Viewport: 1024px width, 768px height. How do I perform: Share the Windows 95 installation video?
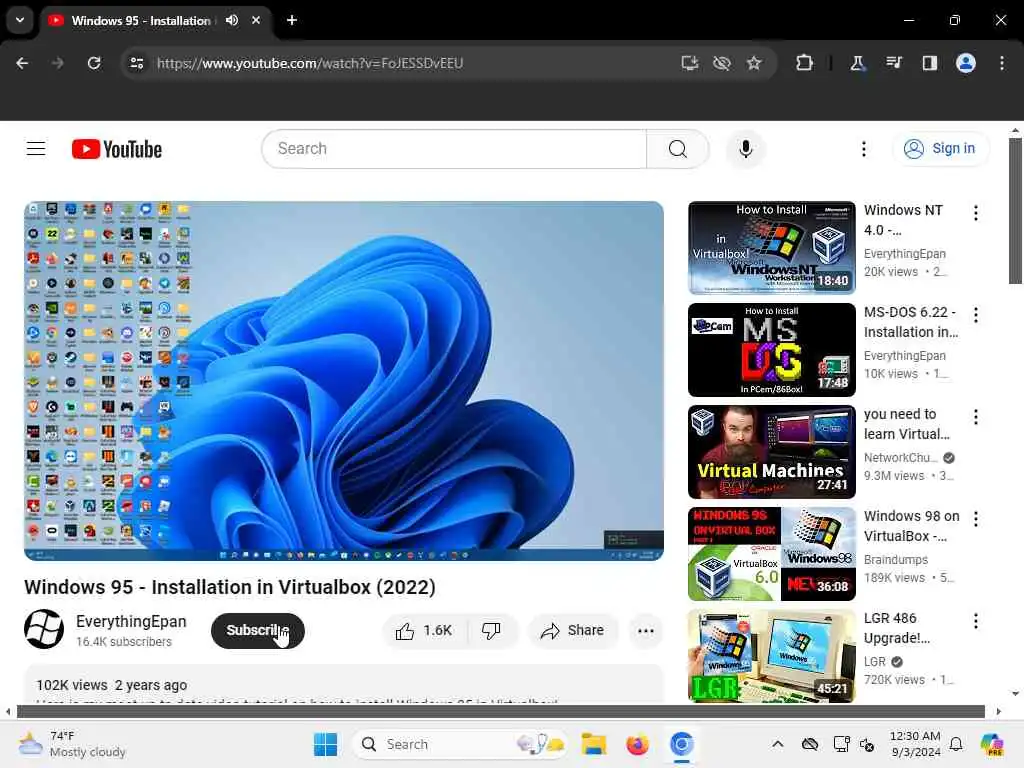[x=572, y=630]
